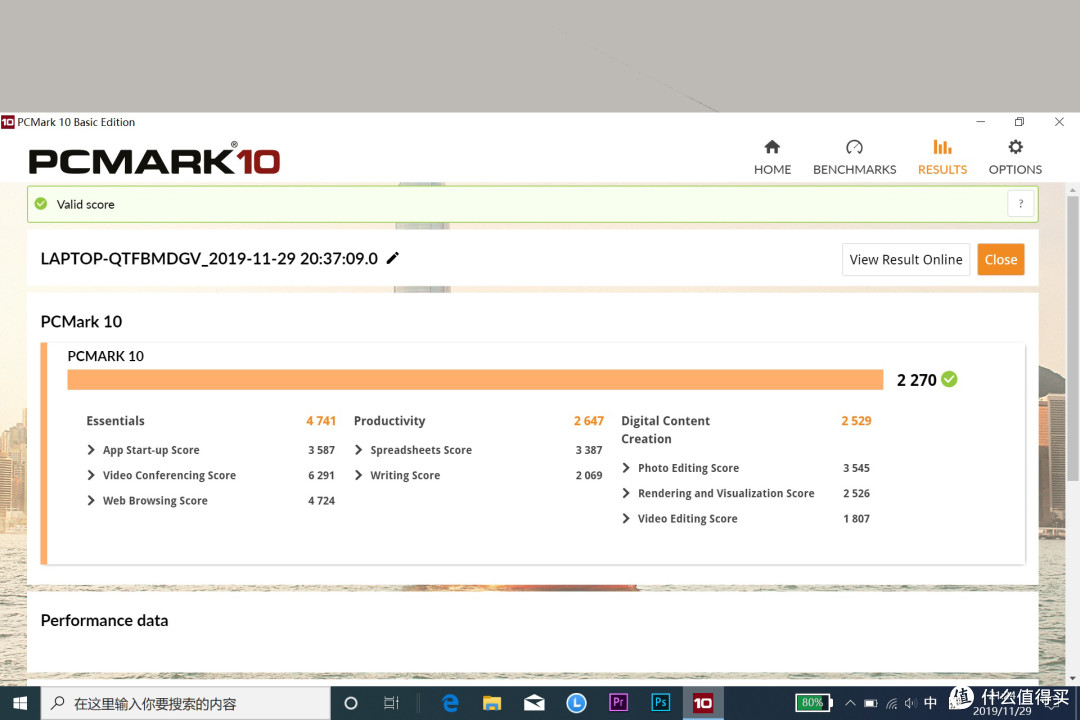The height and width of the screenshot is (720, 1080).
Task: Open Cortana circle icon in the taskbar
Action: [351, 703]
